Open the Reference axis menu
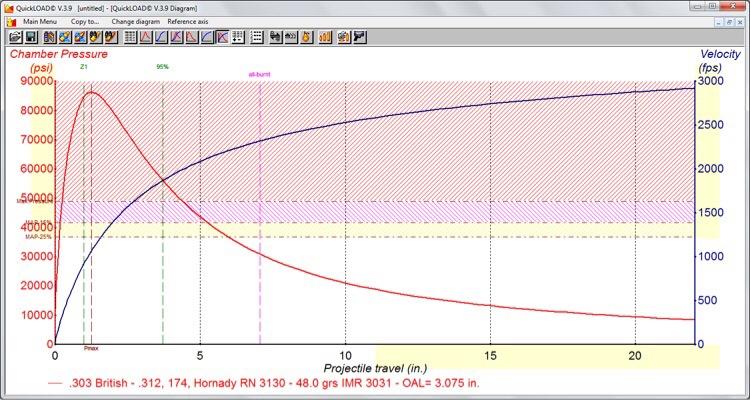 (188, 22)
